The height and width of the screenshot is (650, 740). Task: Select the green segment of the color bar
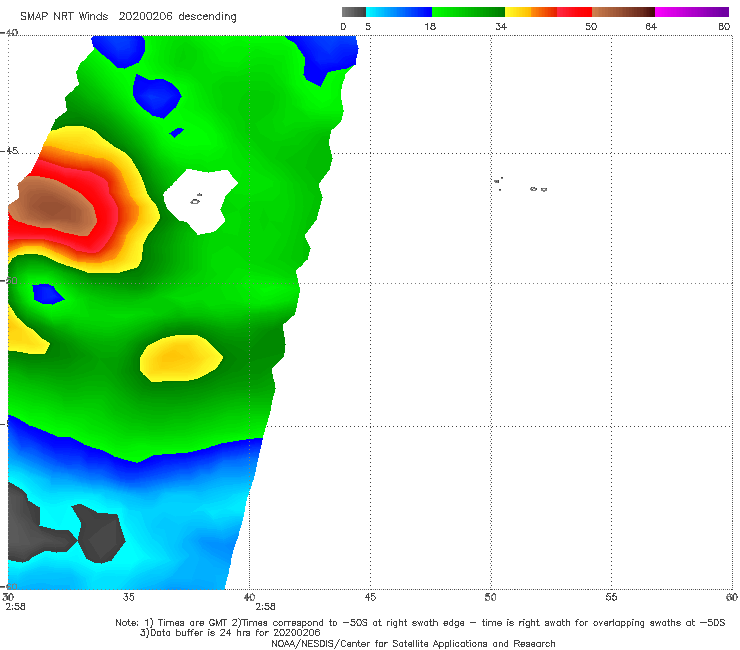pyautogui.click(x=468, y=12)
